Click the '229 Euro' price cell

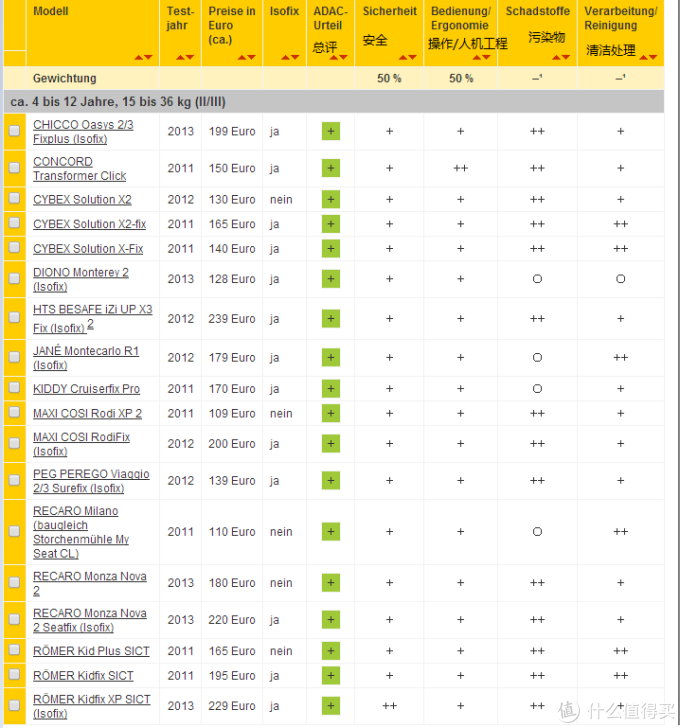point(232,706)
